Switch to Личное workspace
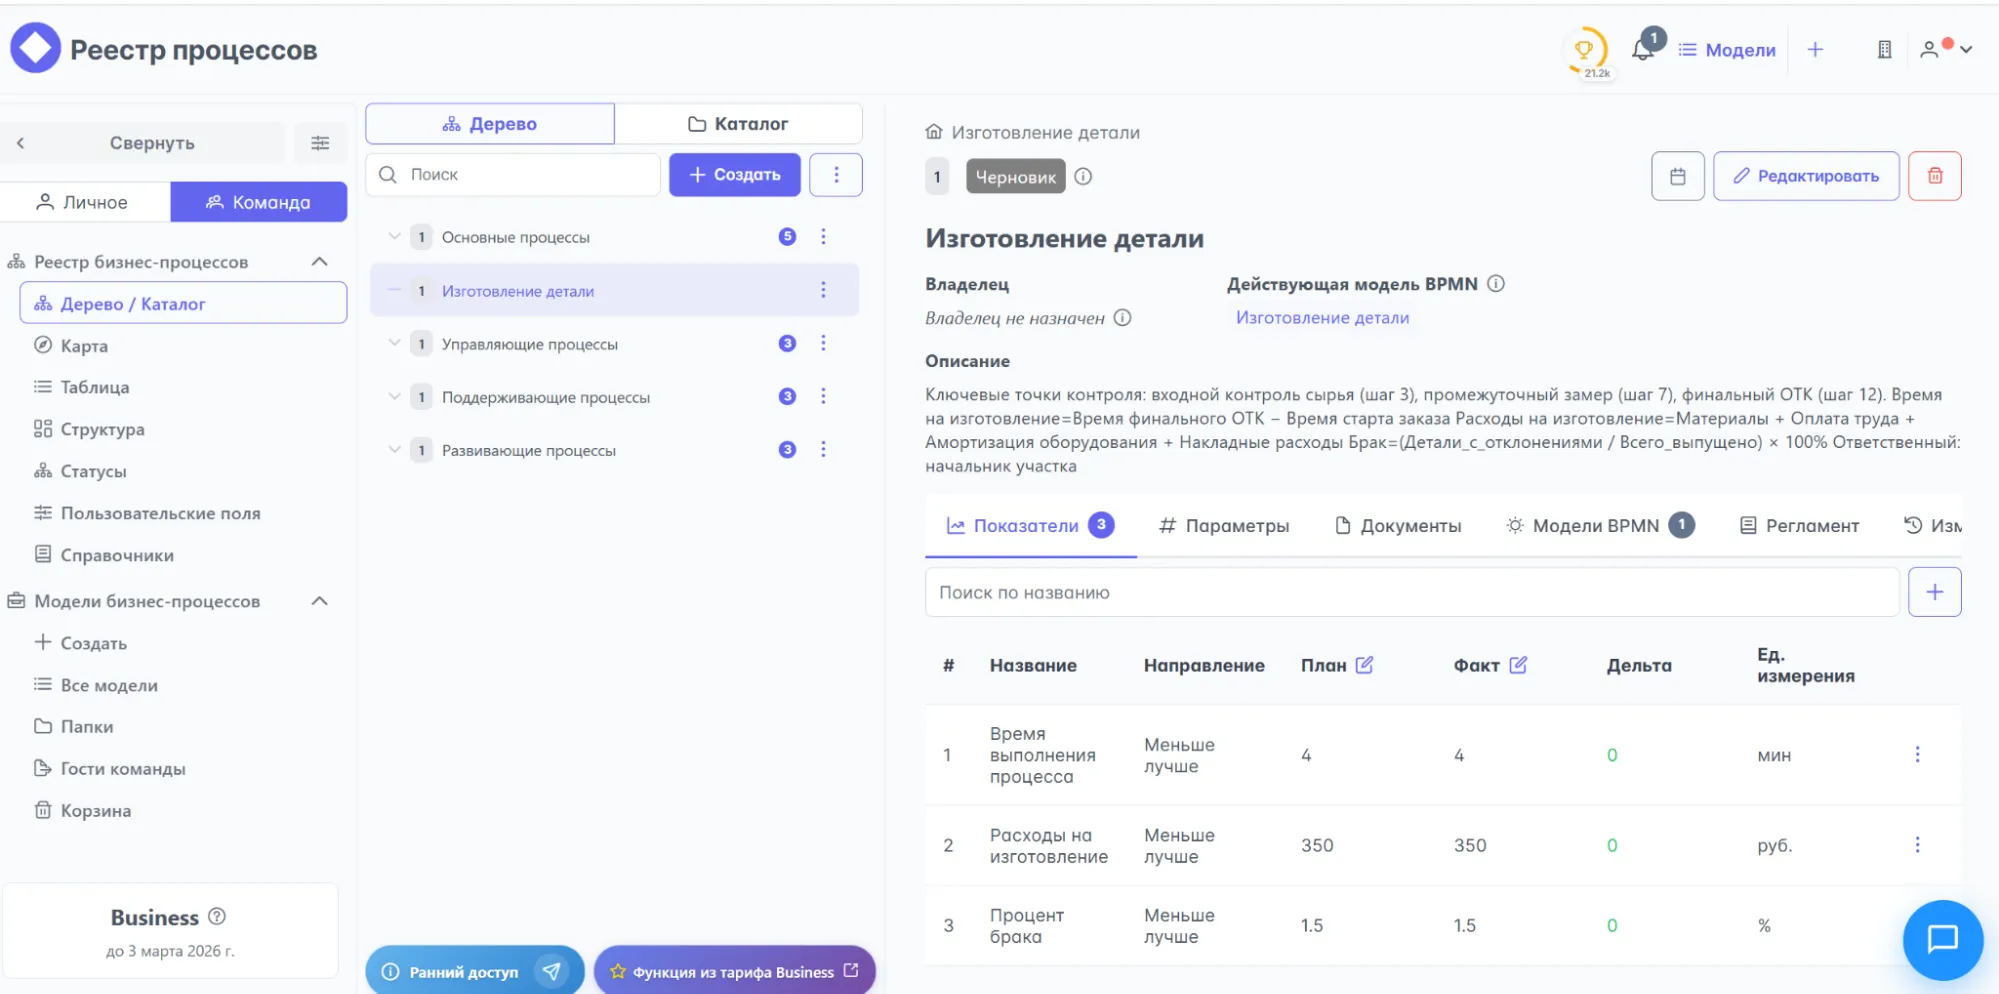Screen dimensions: 1999x994 (86, 202)
